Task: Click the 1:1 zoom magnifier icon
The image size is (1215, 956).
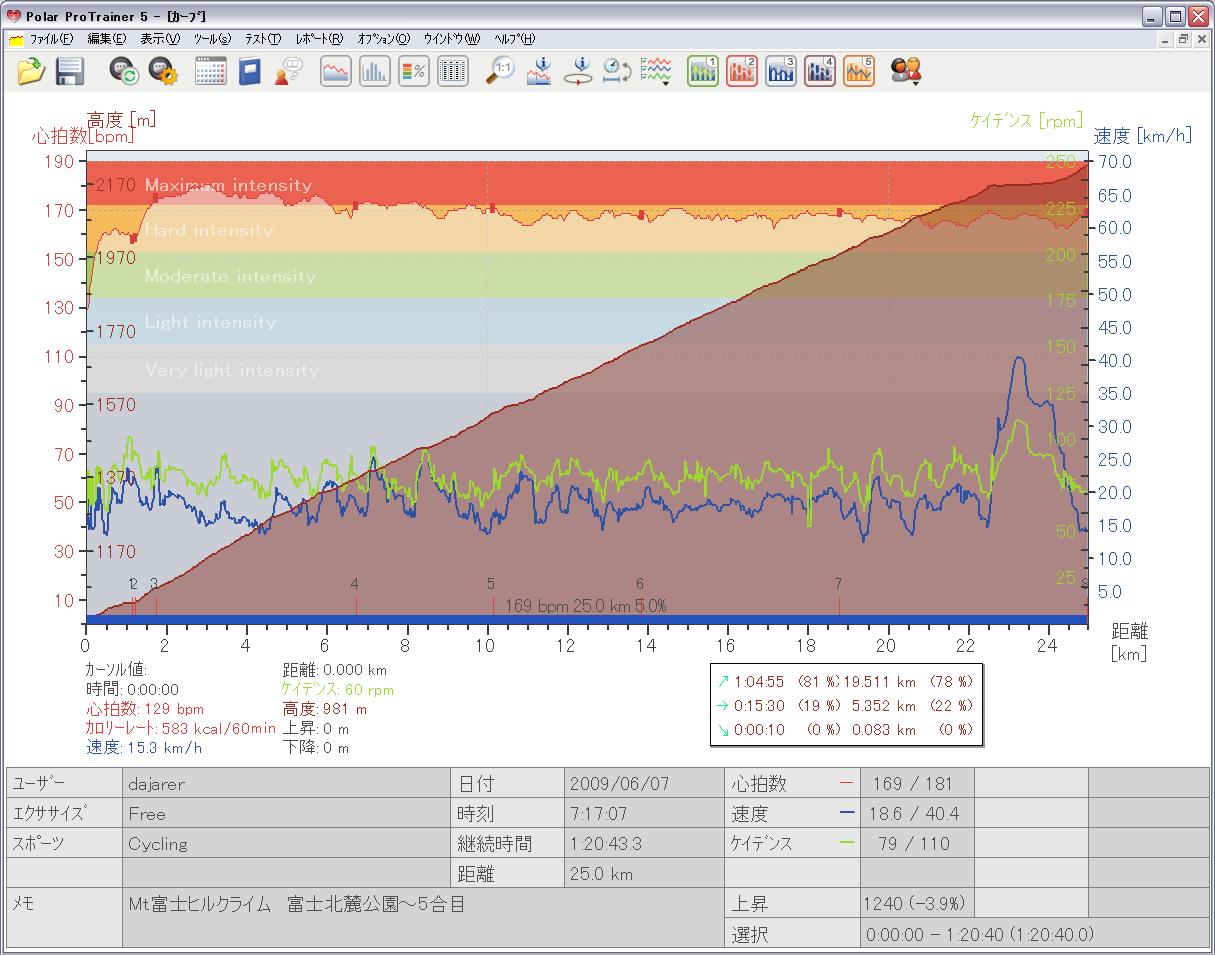Action: pos(500,71)
